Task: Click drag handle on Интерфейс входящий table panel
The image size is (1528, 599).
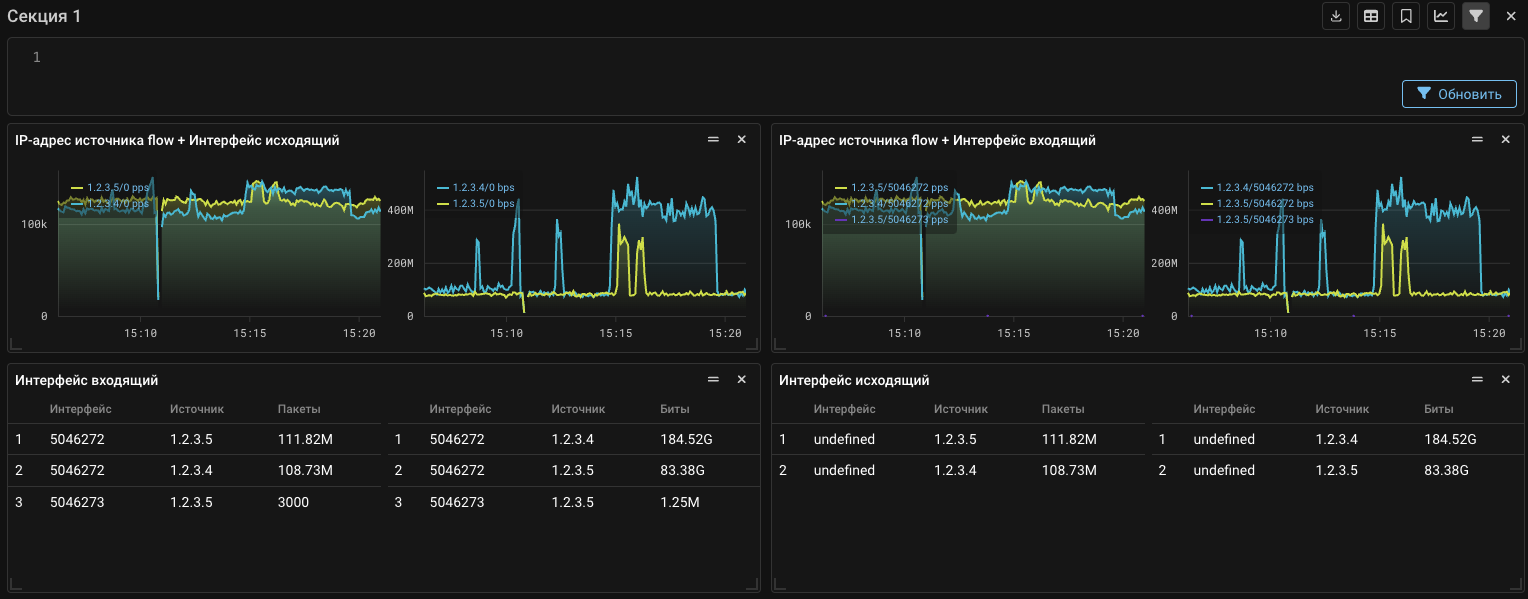Action: 713,380
